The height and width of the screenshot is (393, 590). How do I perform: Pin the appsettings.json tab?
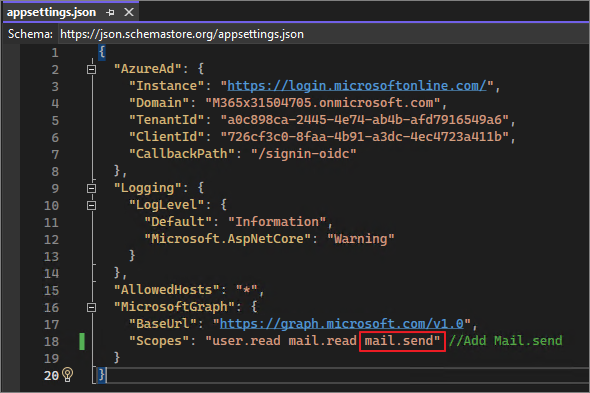click(110, 12)
